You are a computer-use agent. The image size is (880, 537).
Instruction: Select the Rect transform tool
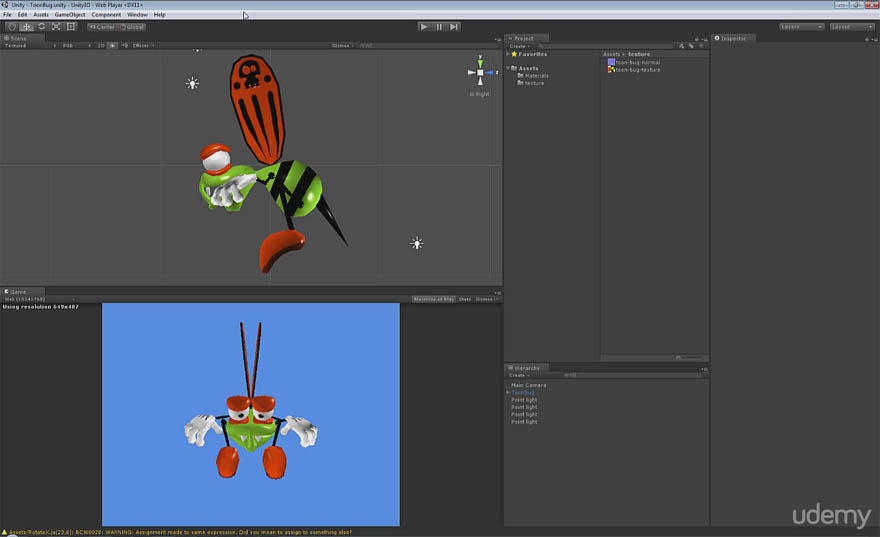pyautogui.click(x=71, y=26)
